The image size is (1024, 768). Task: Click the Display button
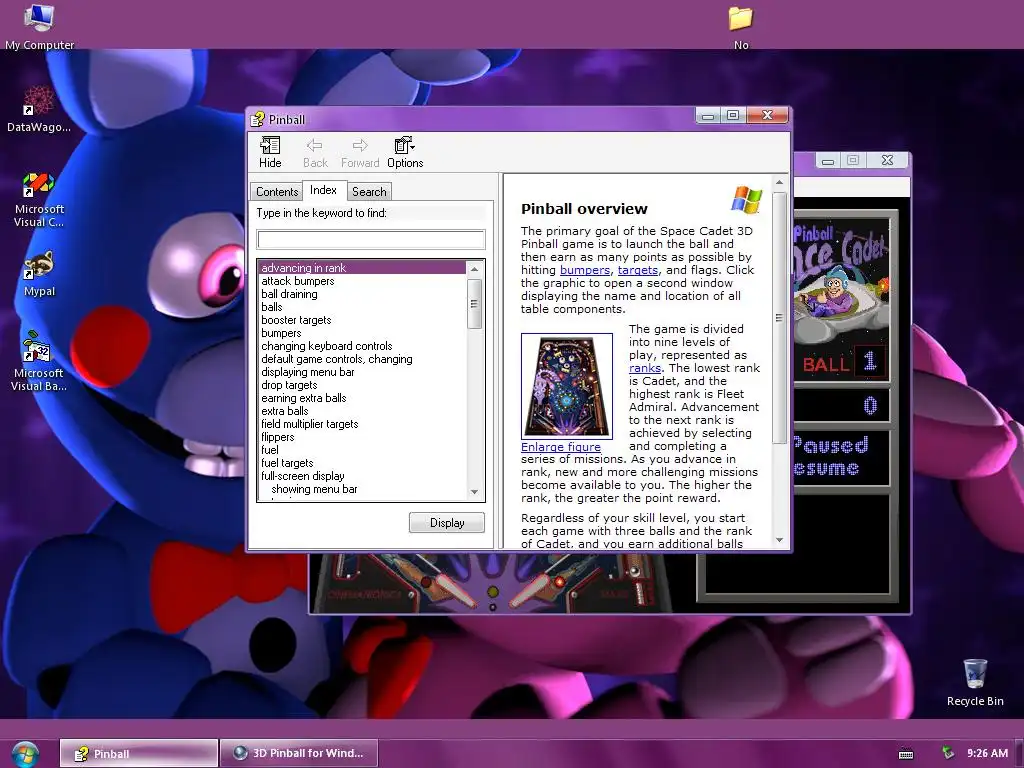coord(447,522)
